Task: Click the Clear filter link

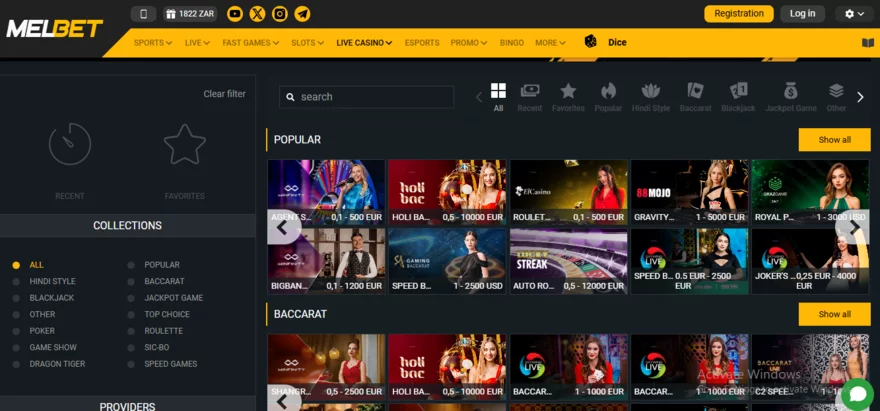Action: [x=224, y=94]
